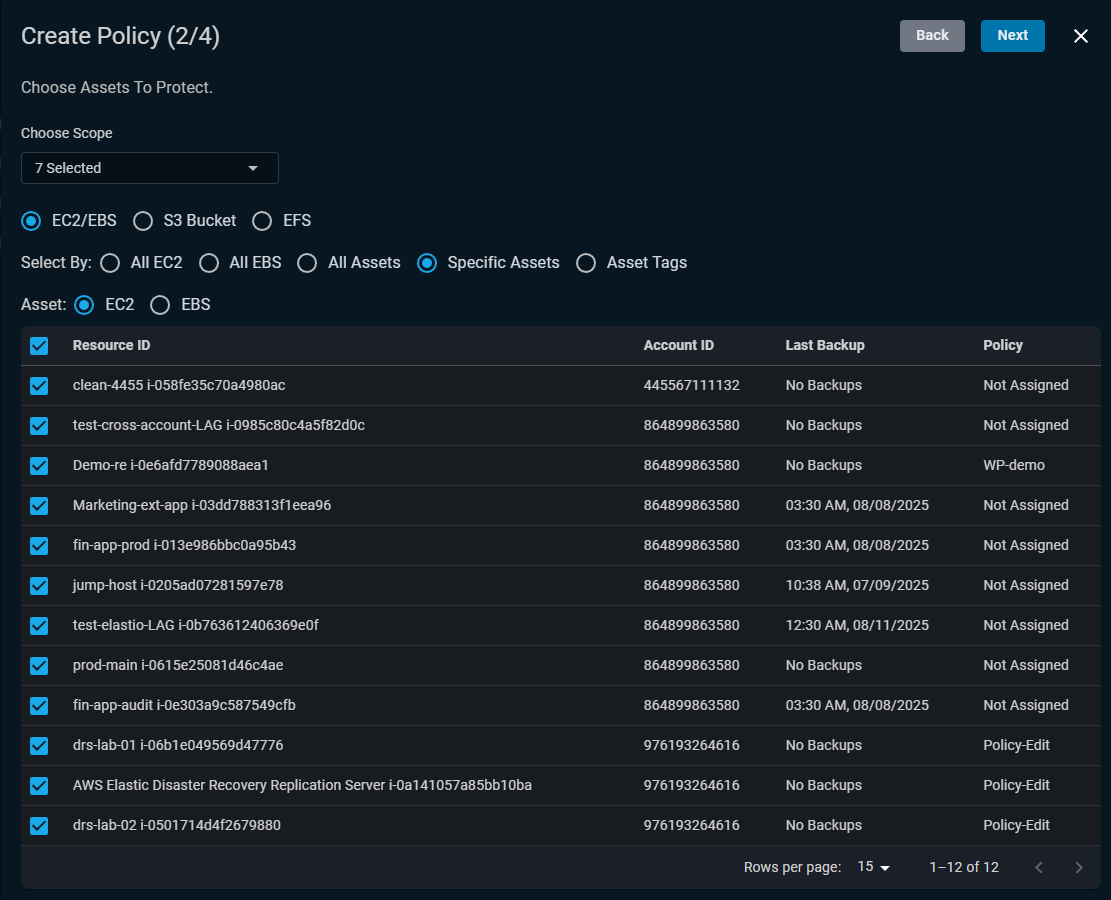
Task: Close the Create Policy dialog
Action: (1081, 35)
